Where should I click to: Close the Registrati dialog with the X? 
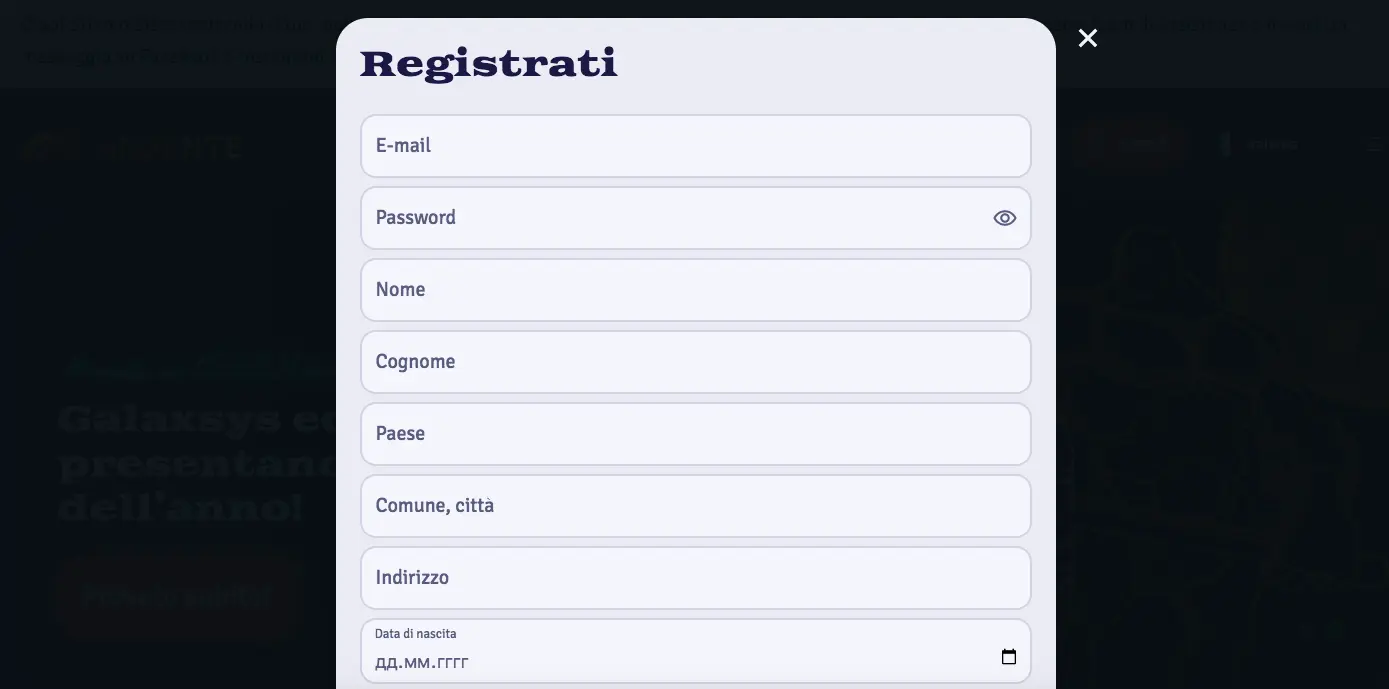pos(1088,38)
